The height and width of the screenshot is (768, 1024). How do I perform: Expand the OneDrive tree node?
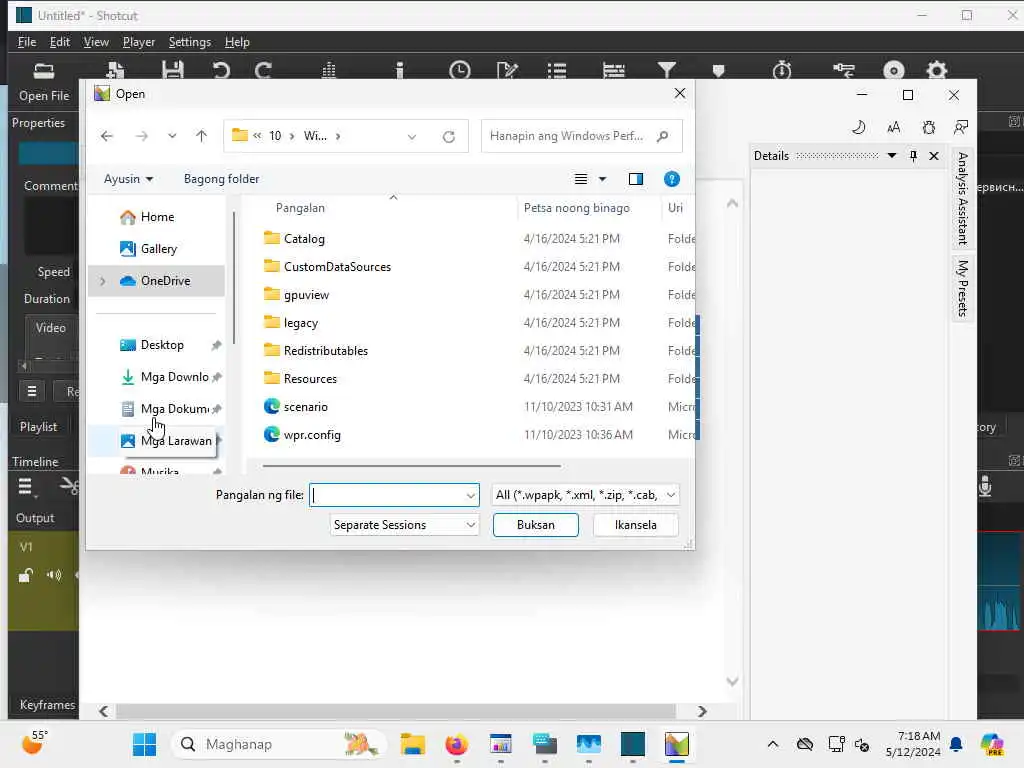click(x=103, y=281)
